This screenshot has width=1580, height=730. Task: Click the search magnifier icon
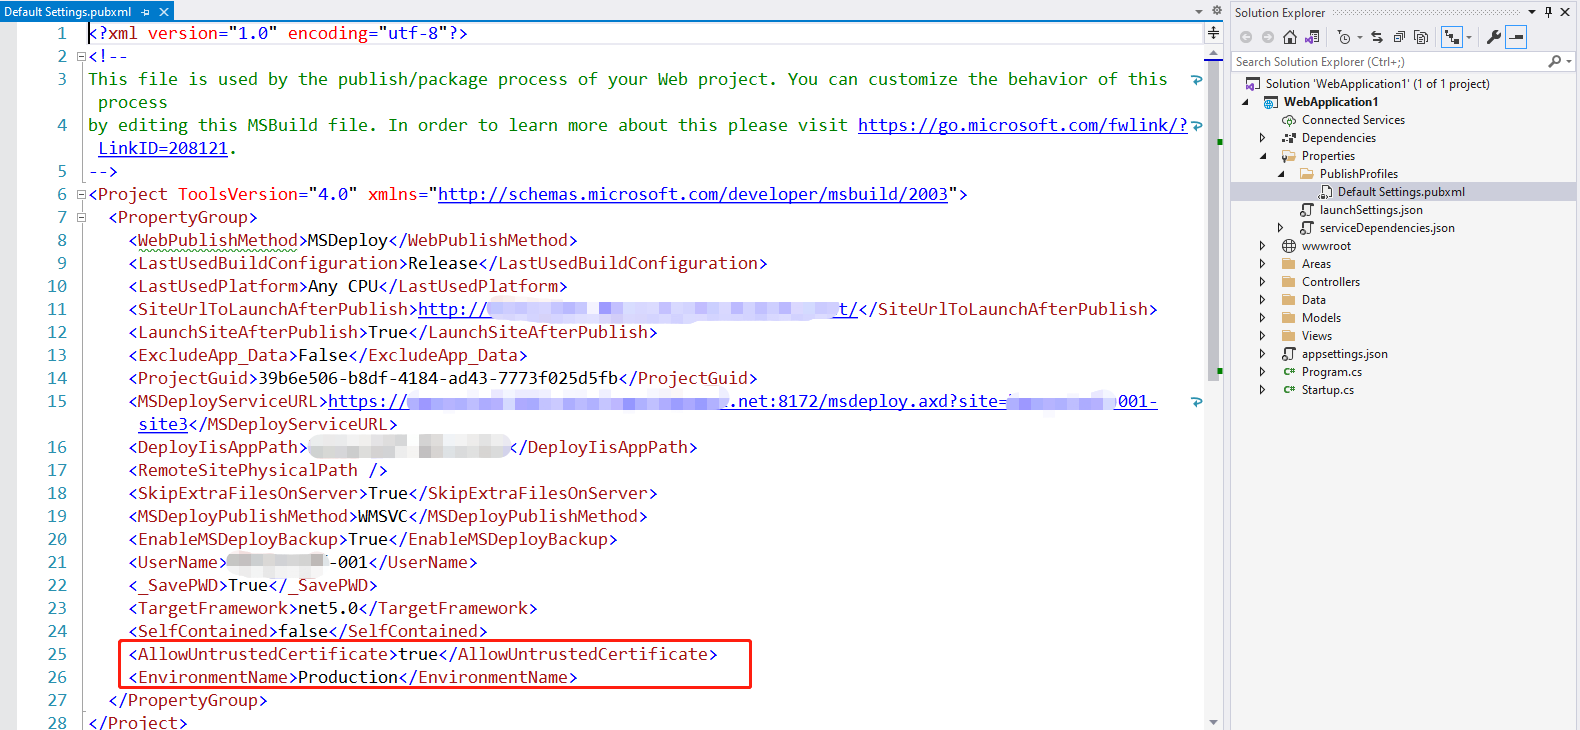pos(1554,62)
